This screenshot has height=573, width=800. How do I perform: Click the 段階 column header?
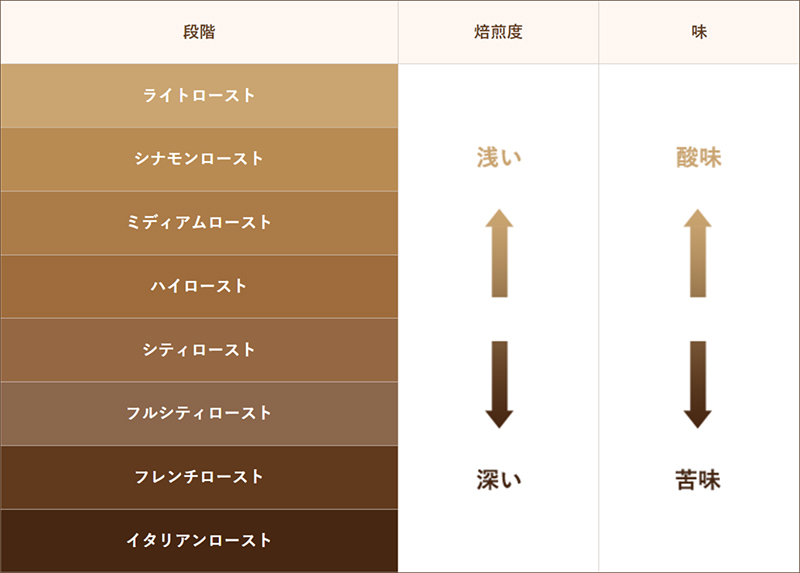(x=199, y=32)
